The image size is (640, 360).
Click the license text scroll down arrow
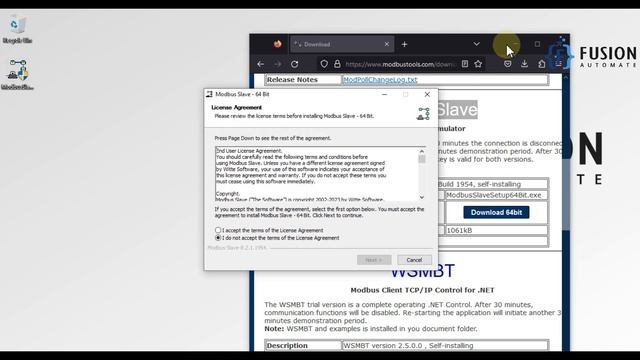click(x=422, y=197)
